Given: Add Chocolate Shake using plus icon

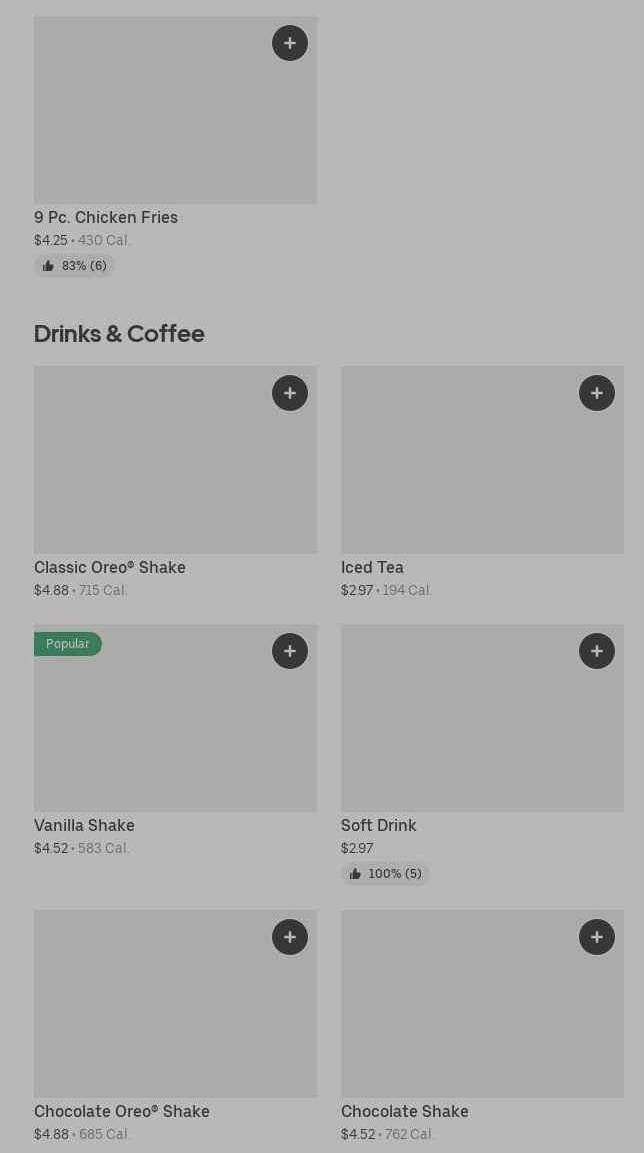Looking at the screenshot, I should pos(597,937).
